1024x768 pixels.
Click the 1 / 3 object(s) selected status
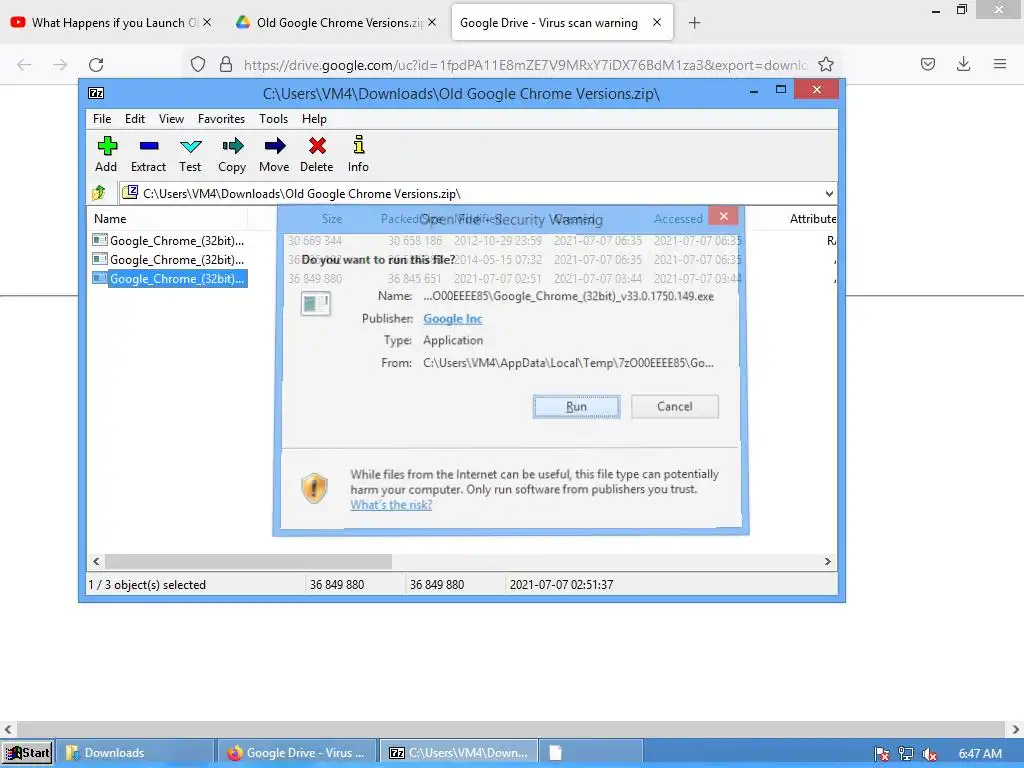click(147, 584)
